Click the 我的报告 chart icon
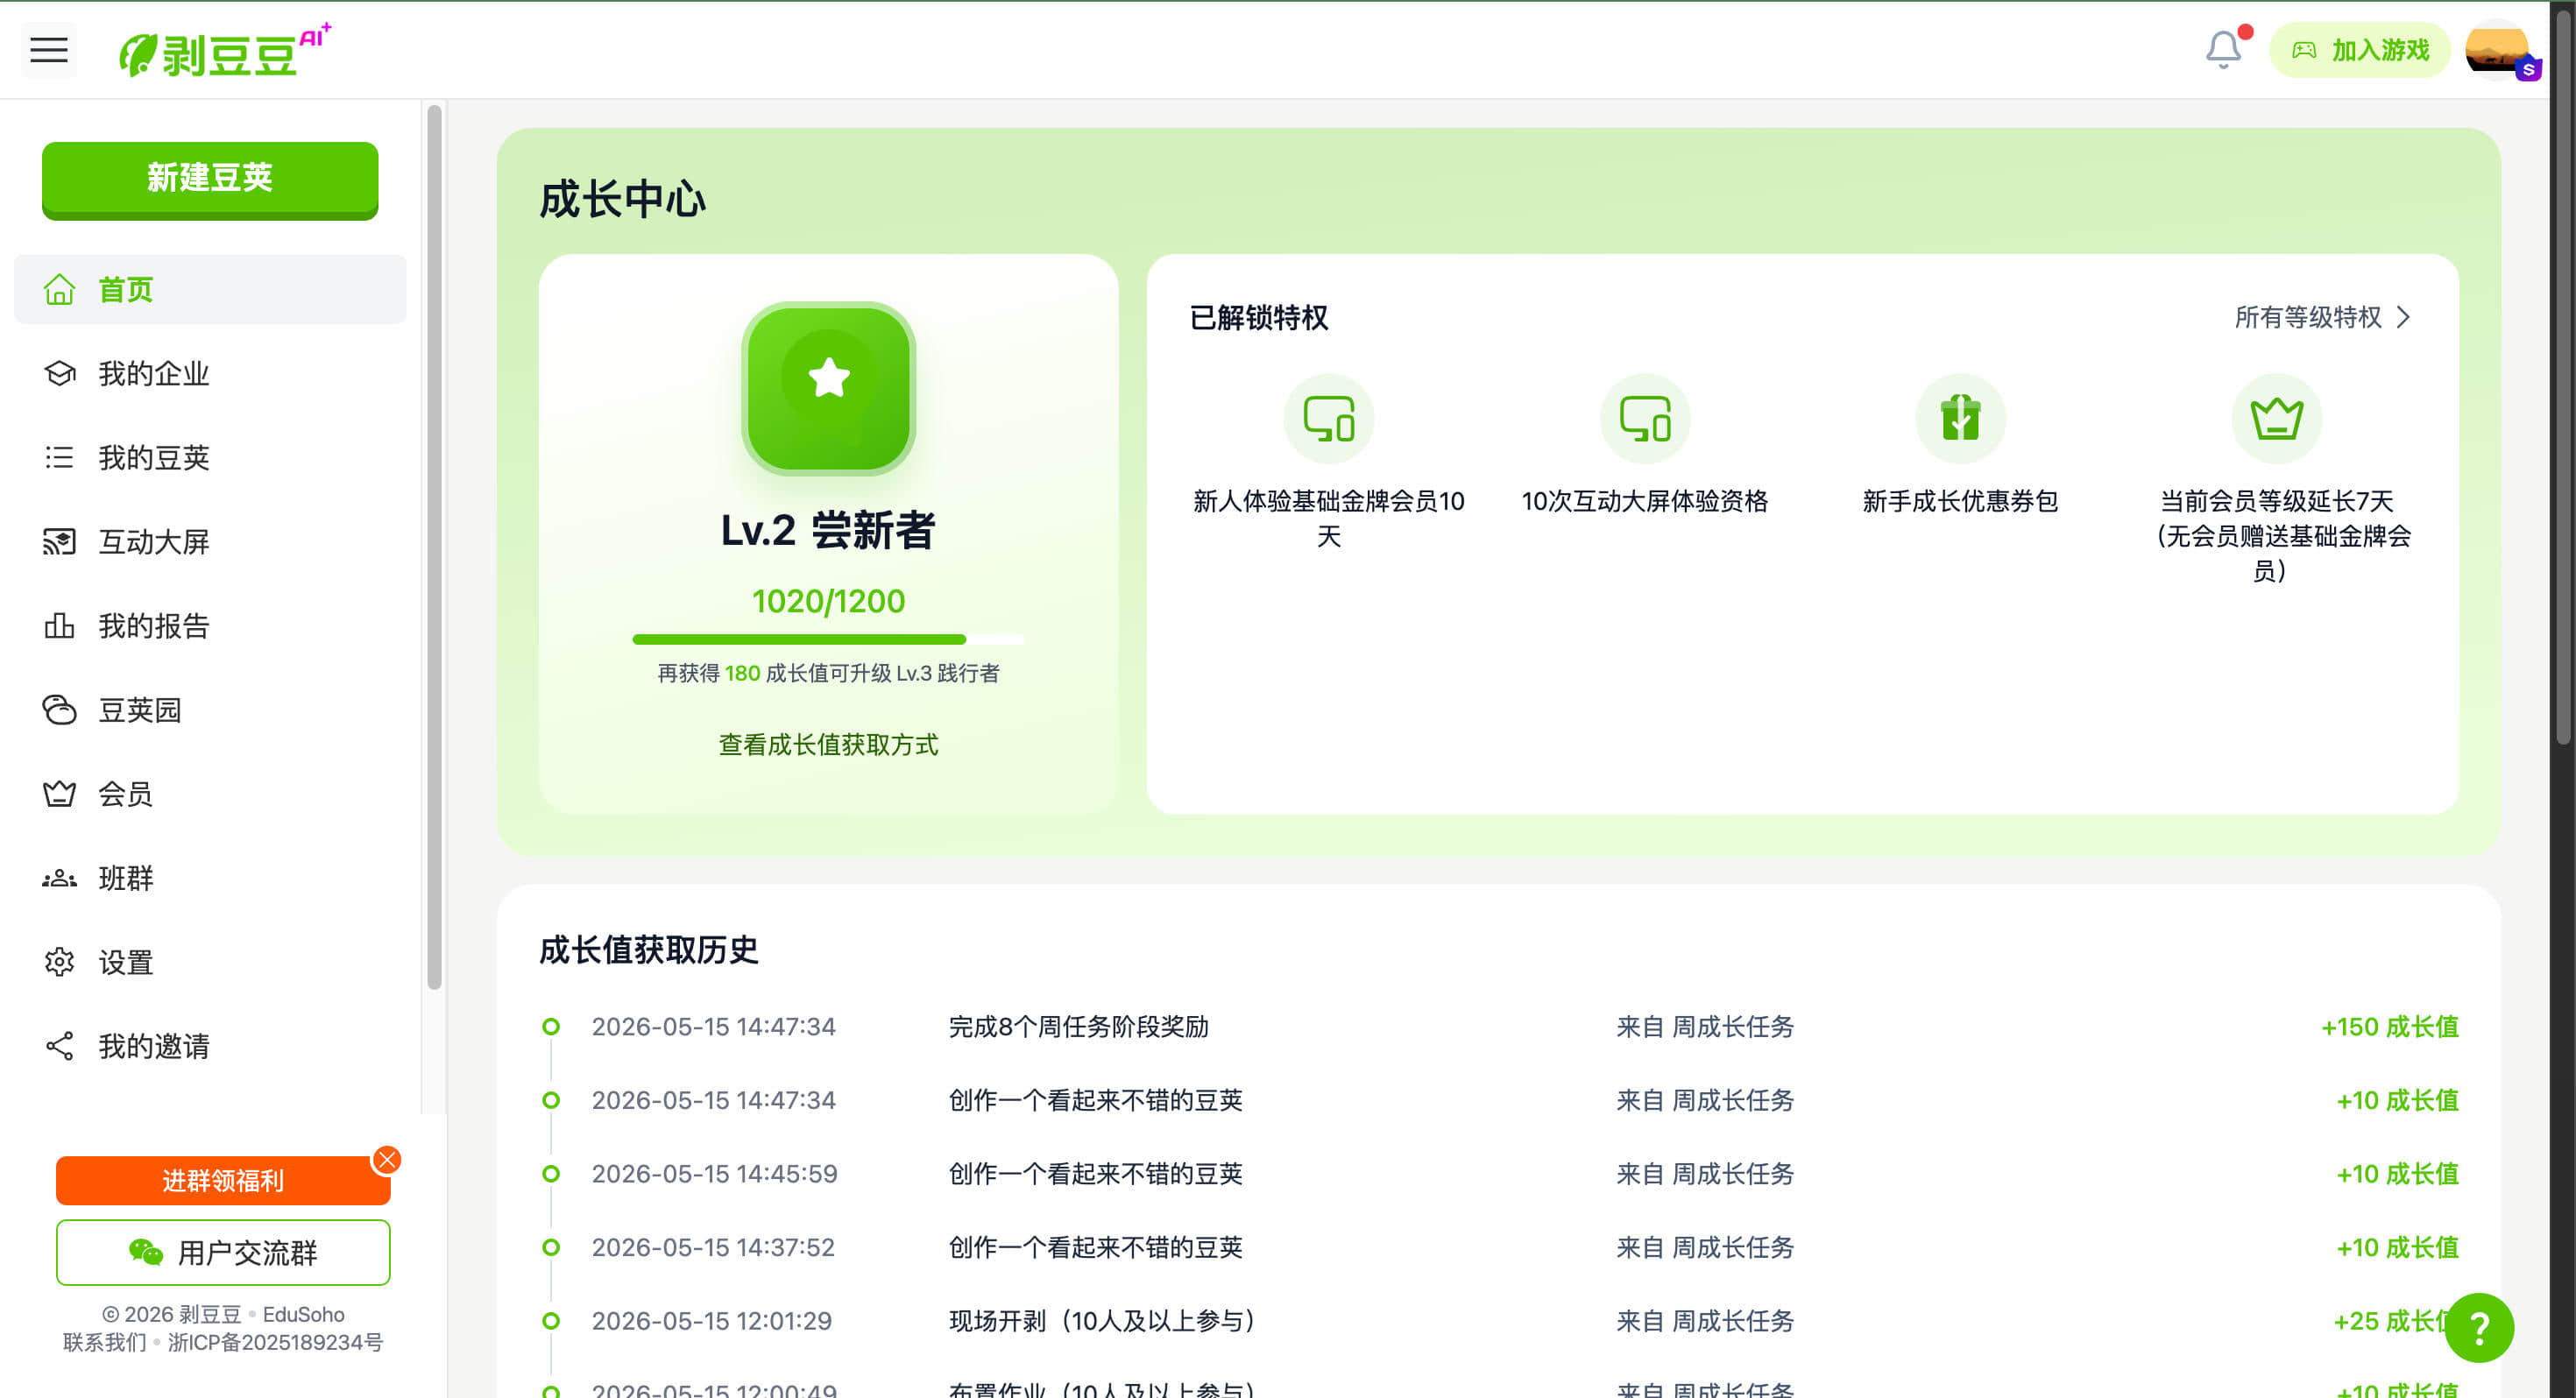 click(x=59, y=625)
